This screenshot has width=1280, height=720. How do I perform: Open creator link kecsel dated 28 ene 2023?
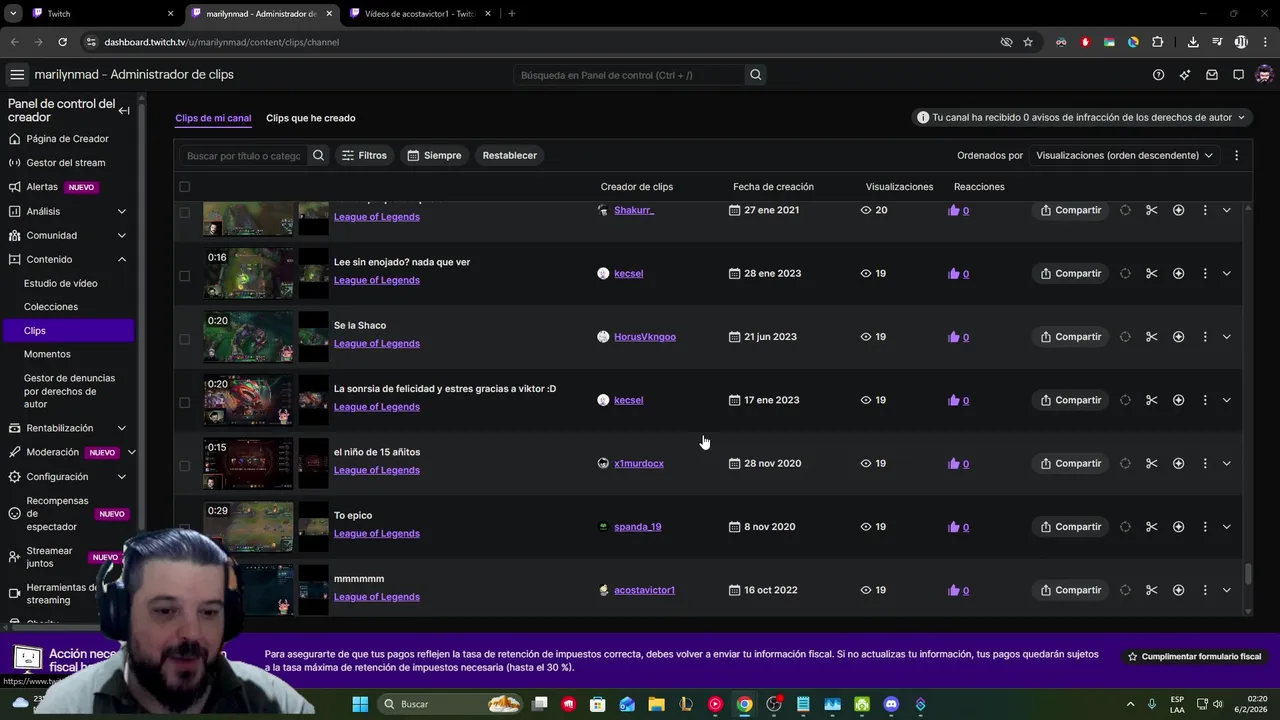[628, 273]
